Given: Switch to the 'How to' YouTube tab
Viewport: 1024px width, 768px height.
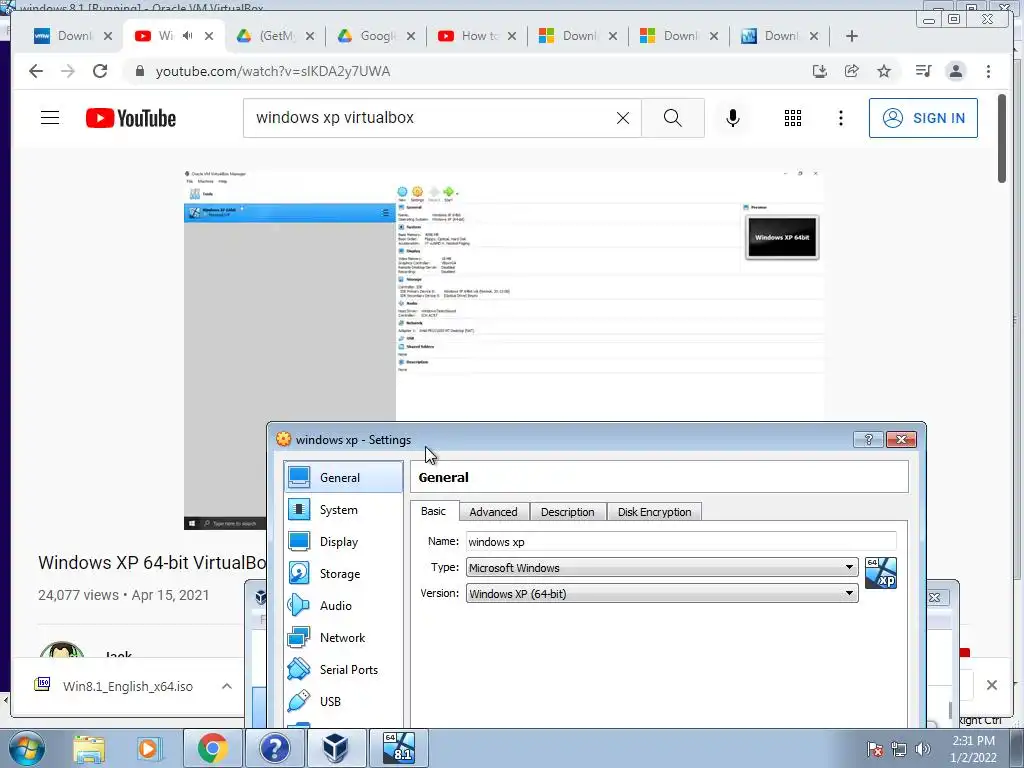Looking at the screenshot, I should [477, 36].
